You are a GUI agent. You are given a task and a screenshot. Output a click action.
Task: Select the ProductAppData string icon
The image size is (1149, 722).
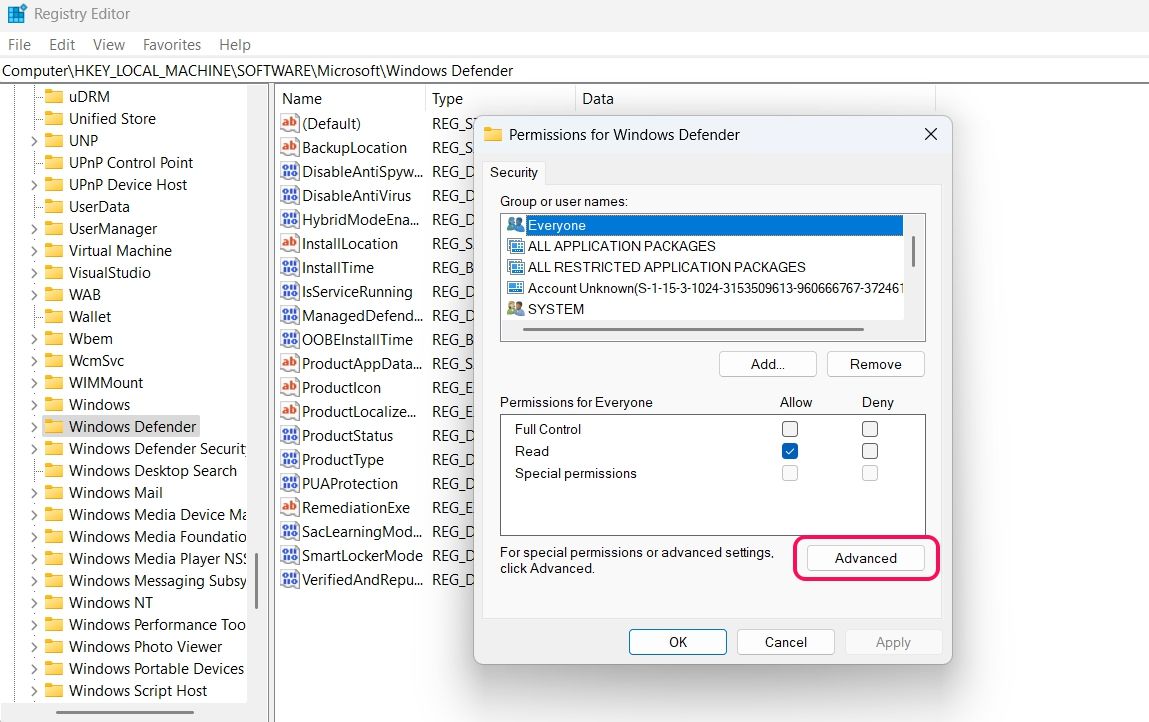289,364
